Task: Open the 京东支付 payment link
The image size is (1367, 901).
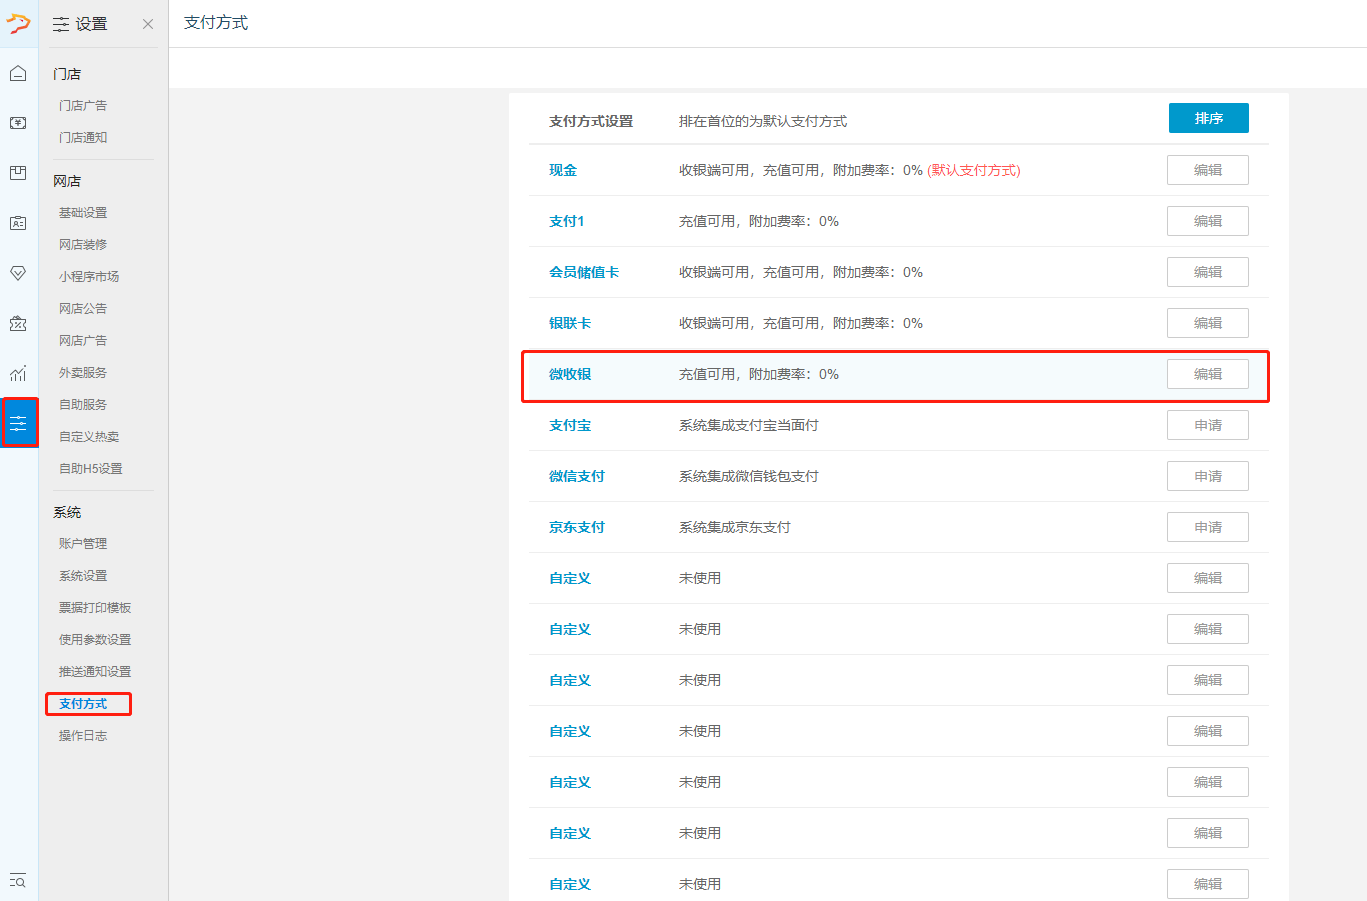Action: point(577,527)
